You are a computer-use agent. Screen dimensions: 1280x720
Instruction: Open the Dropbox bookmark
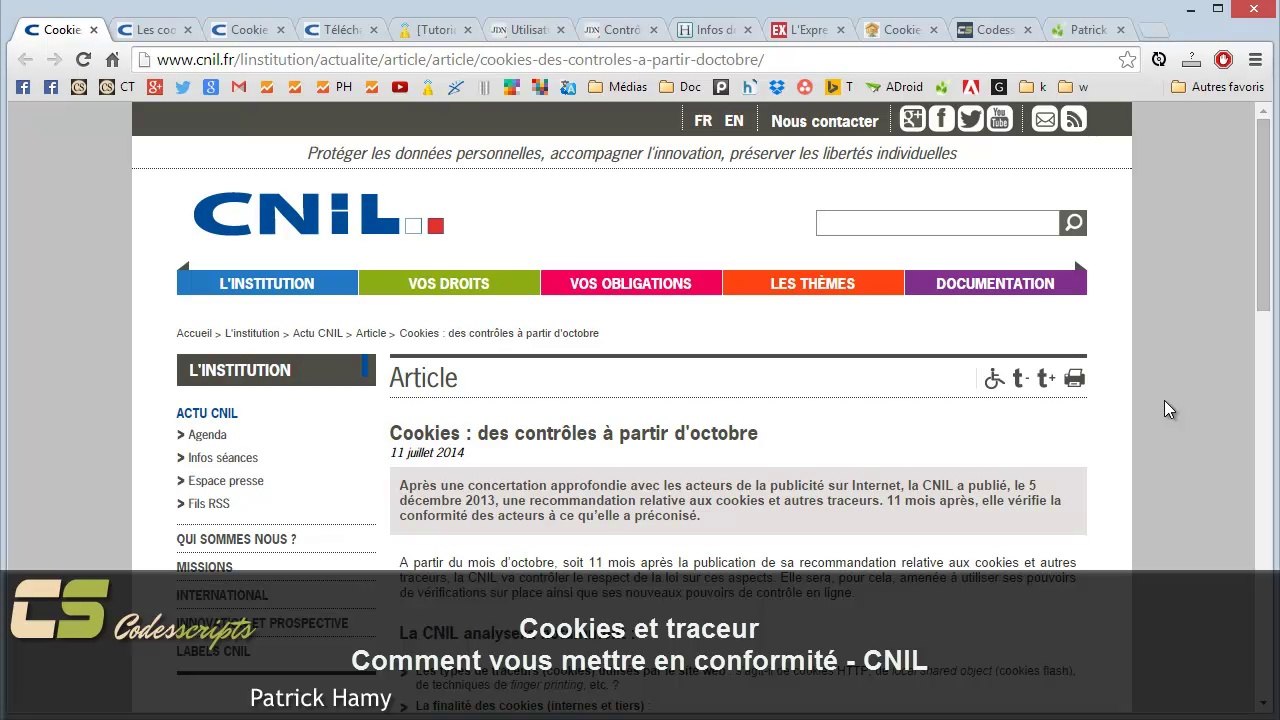tap(777, 87)
